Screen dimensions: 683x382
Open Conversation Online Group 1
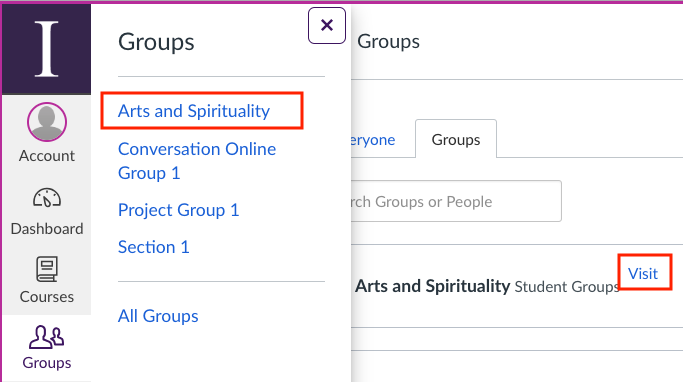[197, 161]
